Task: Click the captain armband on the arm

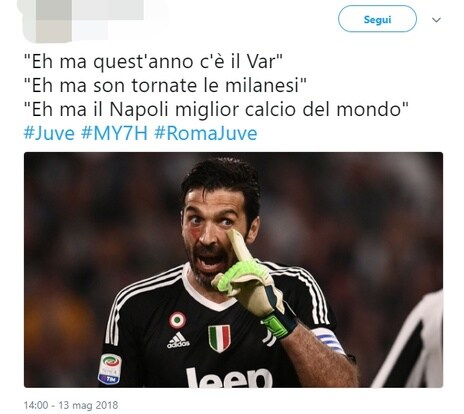Action: (329, 340)
